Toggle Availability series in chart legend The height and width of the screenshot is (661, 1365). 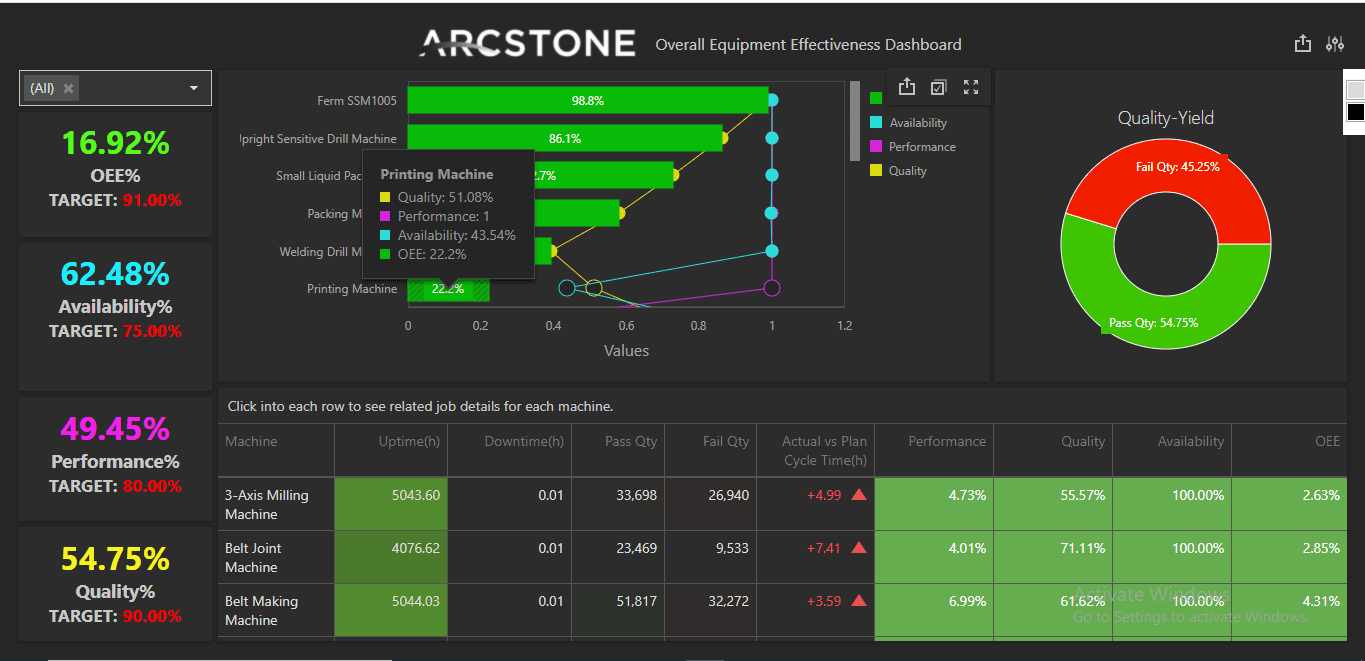[917, 123]
